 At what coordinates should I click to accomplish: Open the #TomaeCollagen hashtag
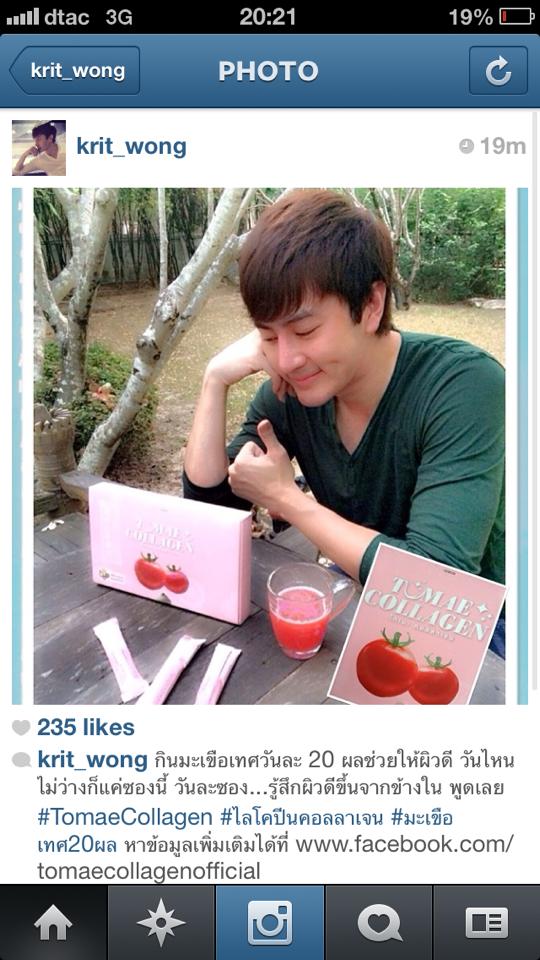(x=125, y=817)
